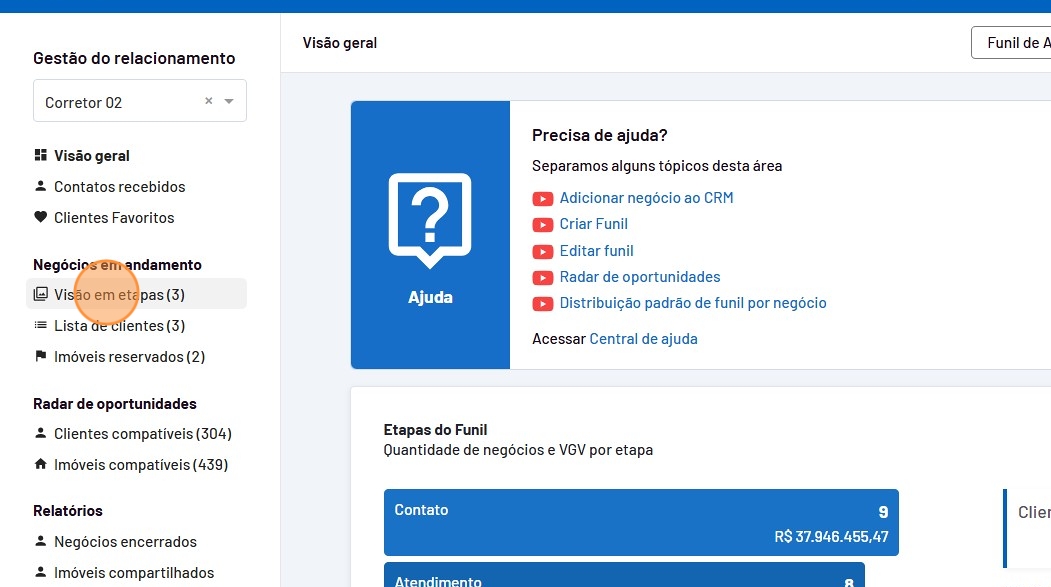The image size is (1051, 587).
Task: Click the Clientes Favoritos heart icon
Action: [40, 218]
